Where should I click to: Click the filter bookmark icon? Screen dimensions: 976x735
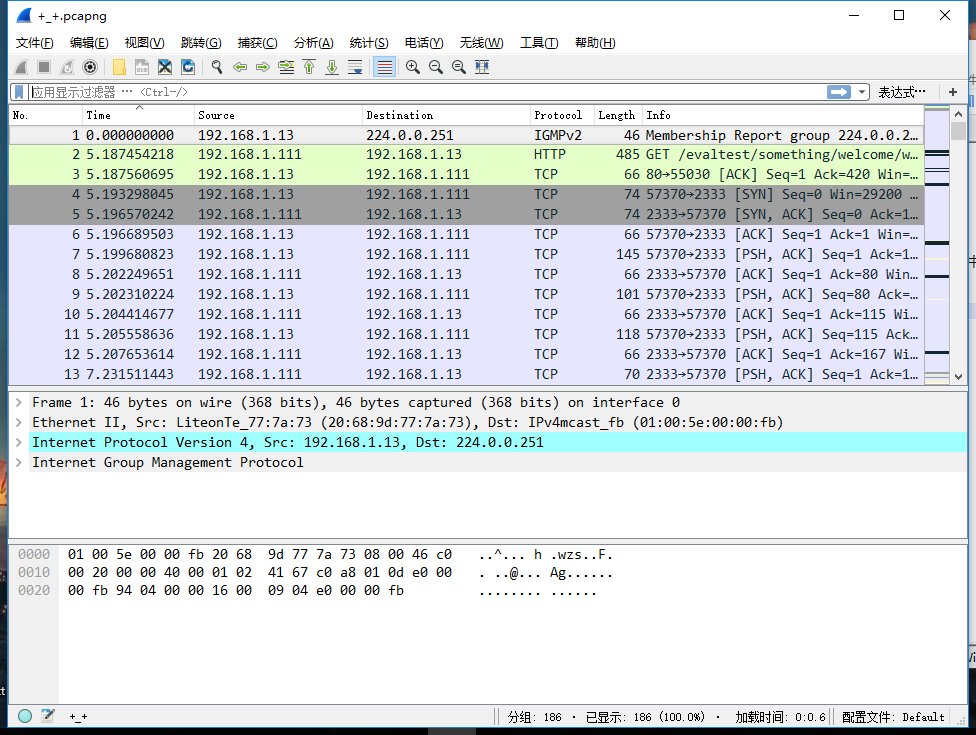(x=19, y=92)
